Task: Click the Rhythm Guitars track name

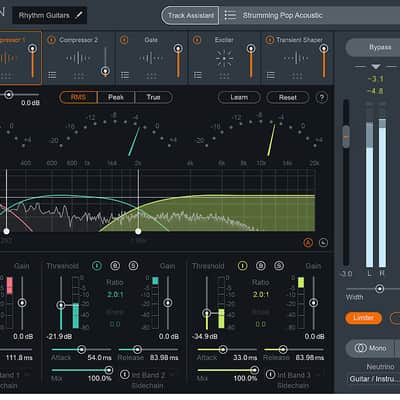Action: tap(44, 15)
